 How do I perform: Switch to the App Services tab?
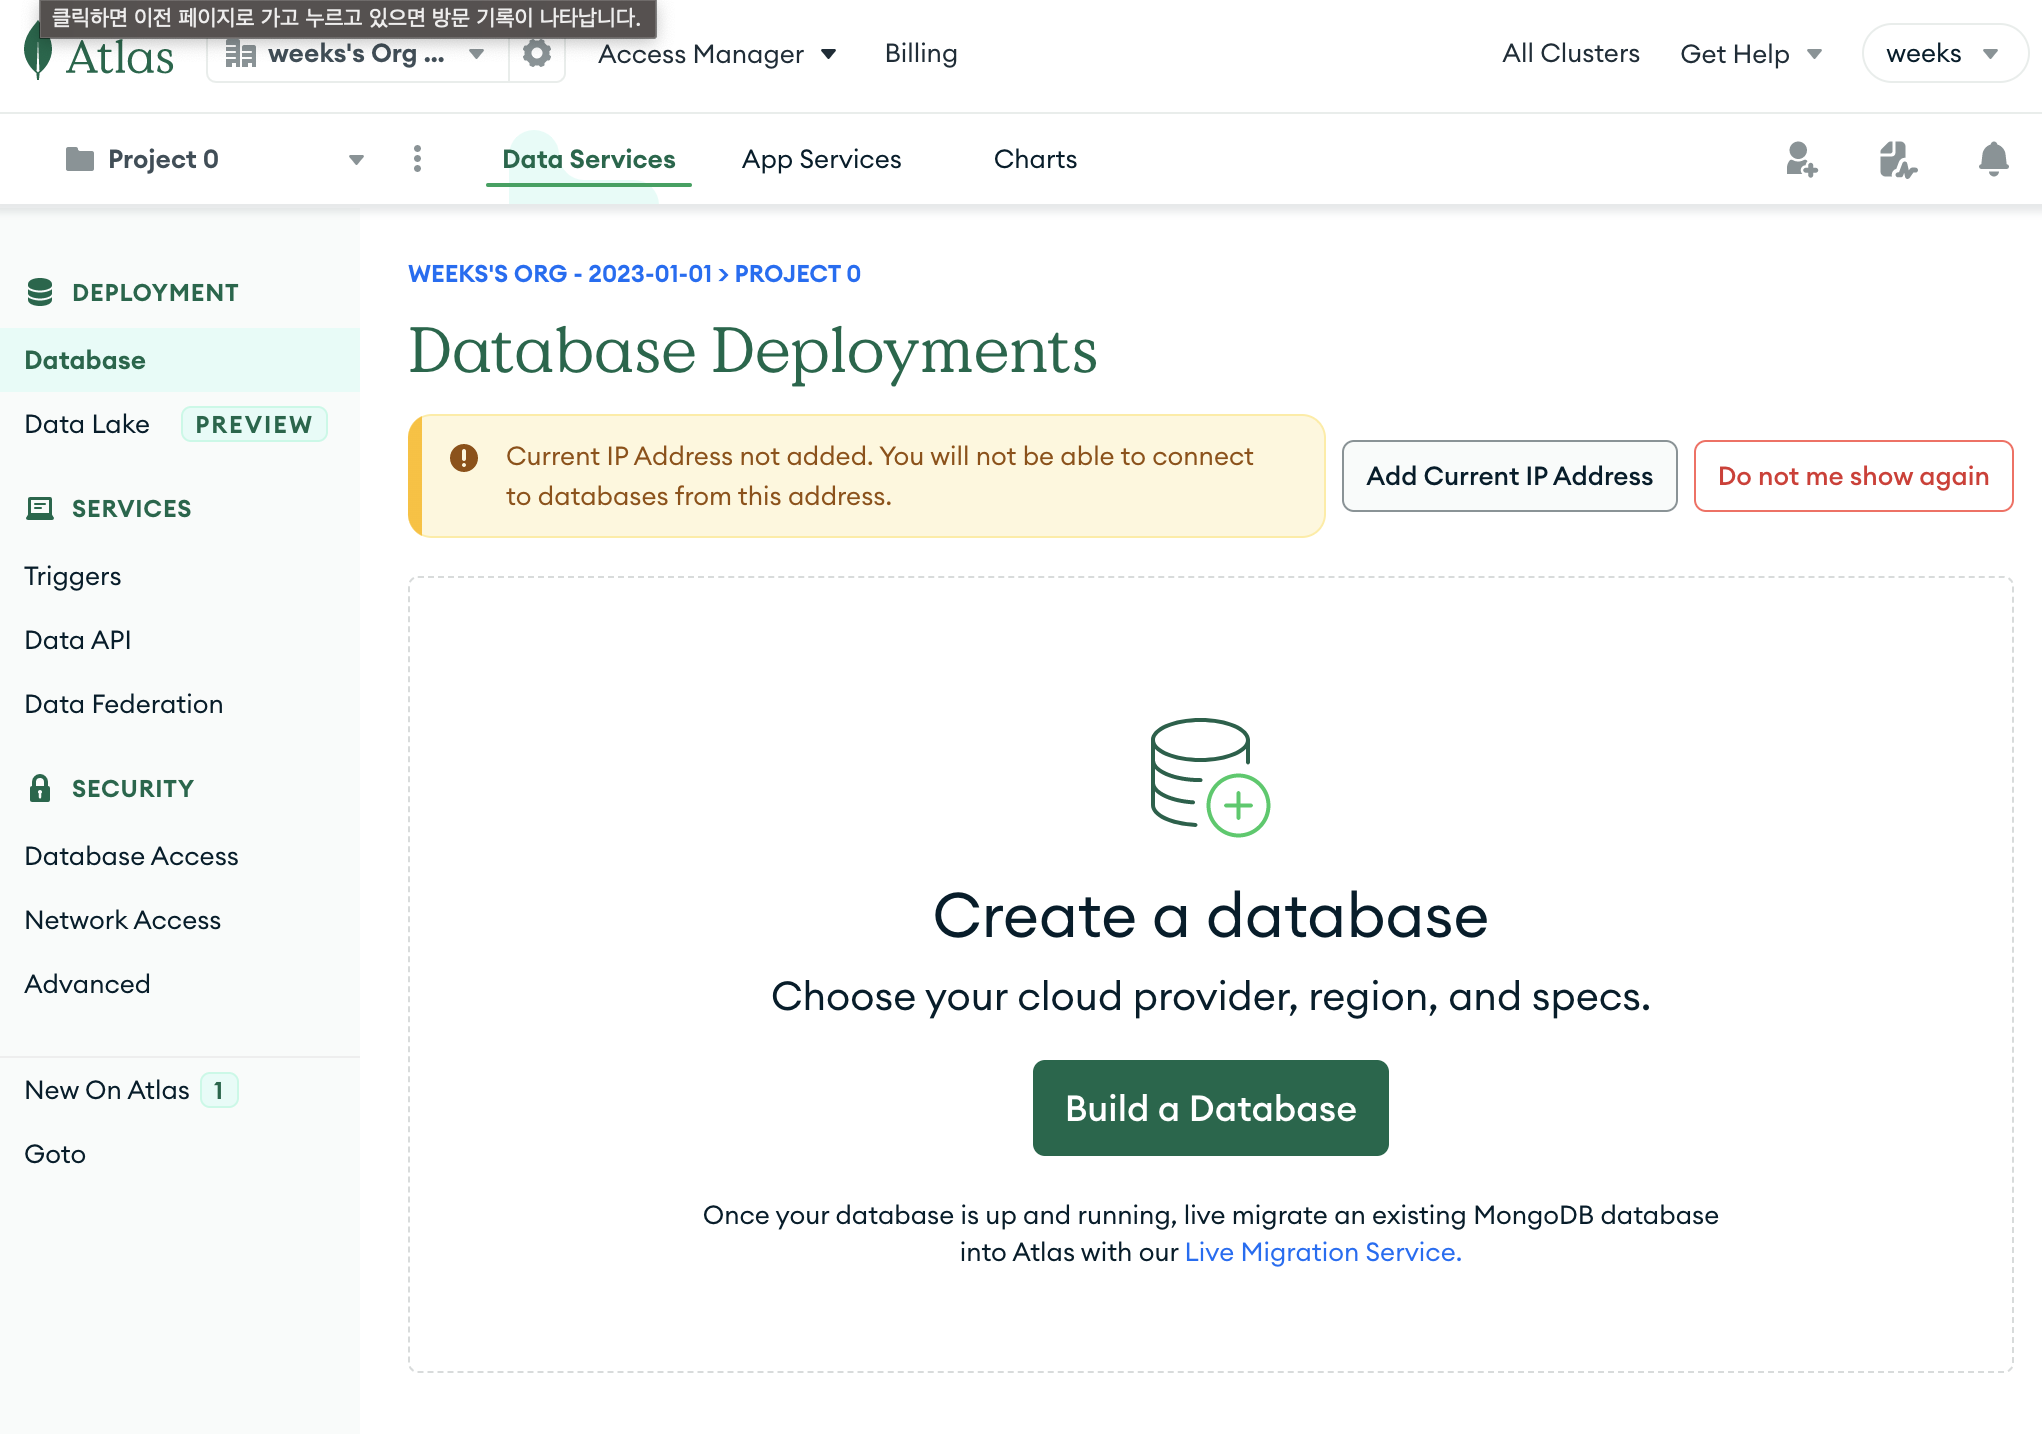822,159
